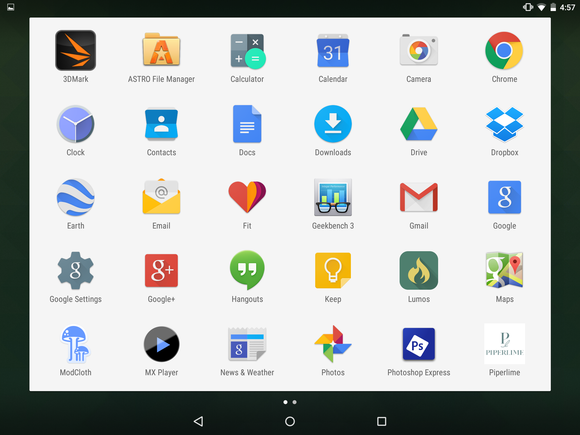Select first app drawer page dot
This screenshot has height=435, width=580.
coord(285,402)
